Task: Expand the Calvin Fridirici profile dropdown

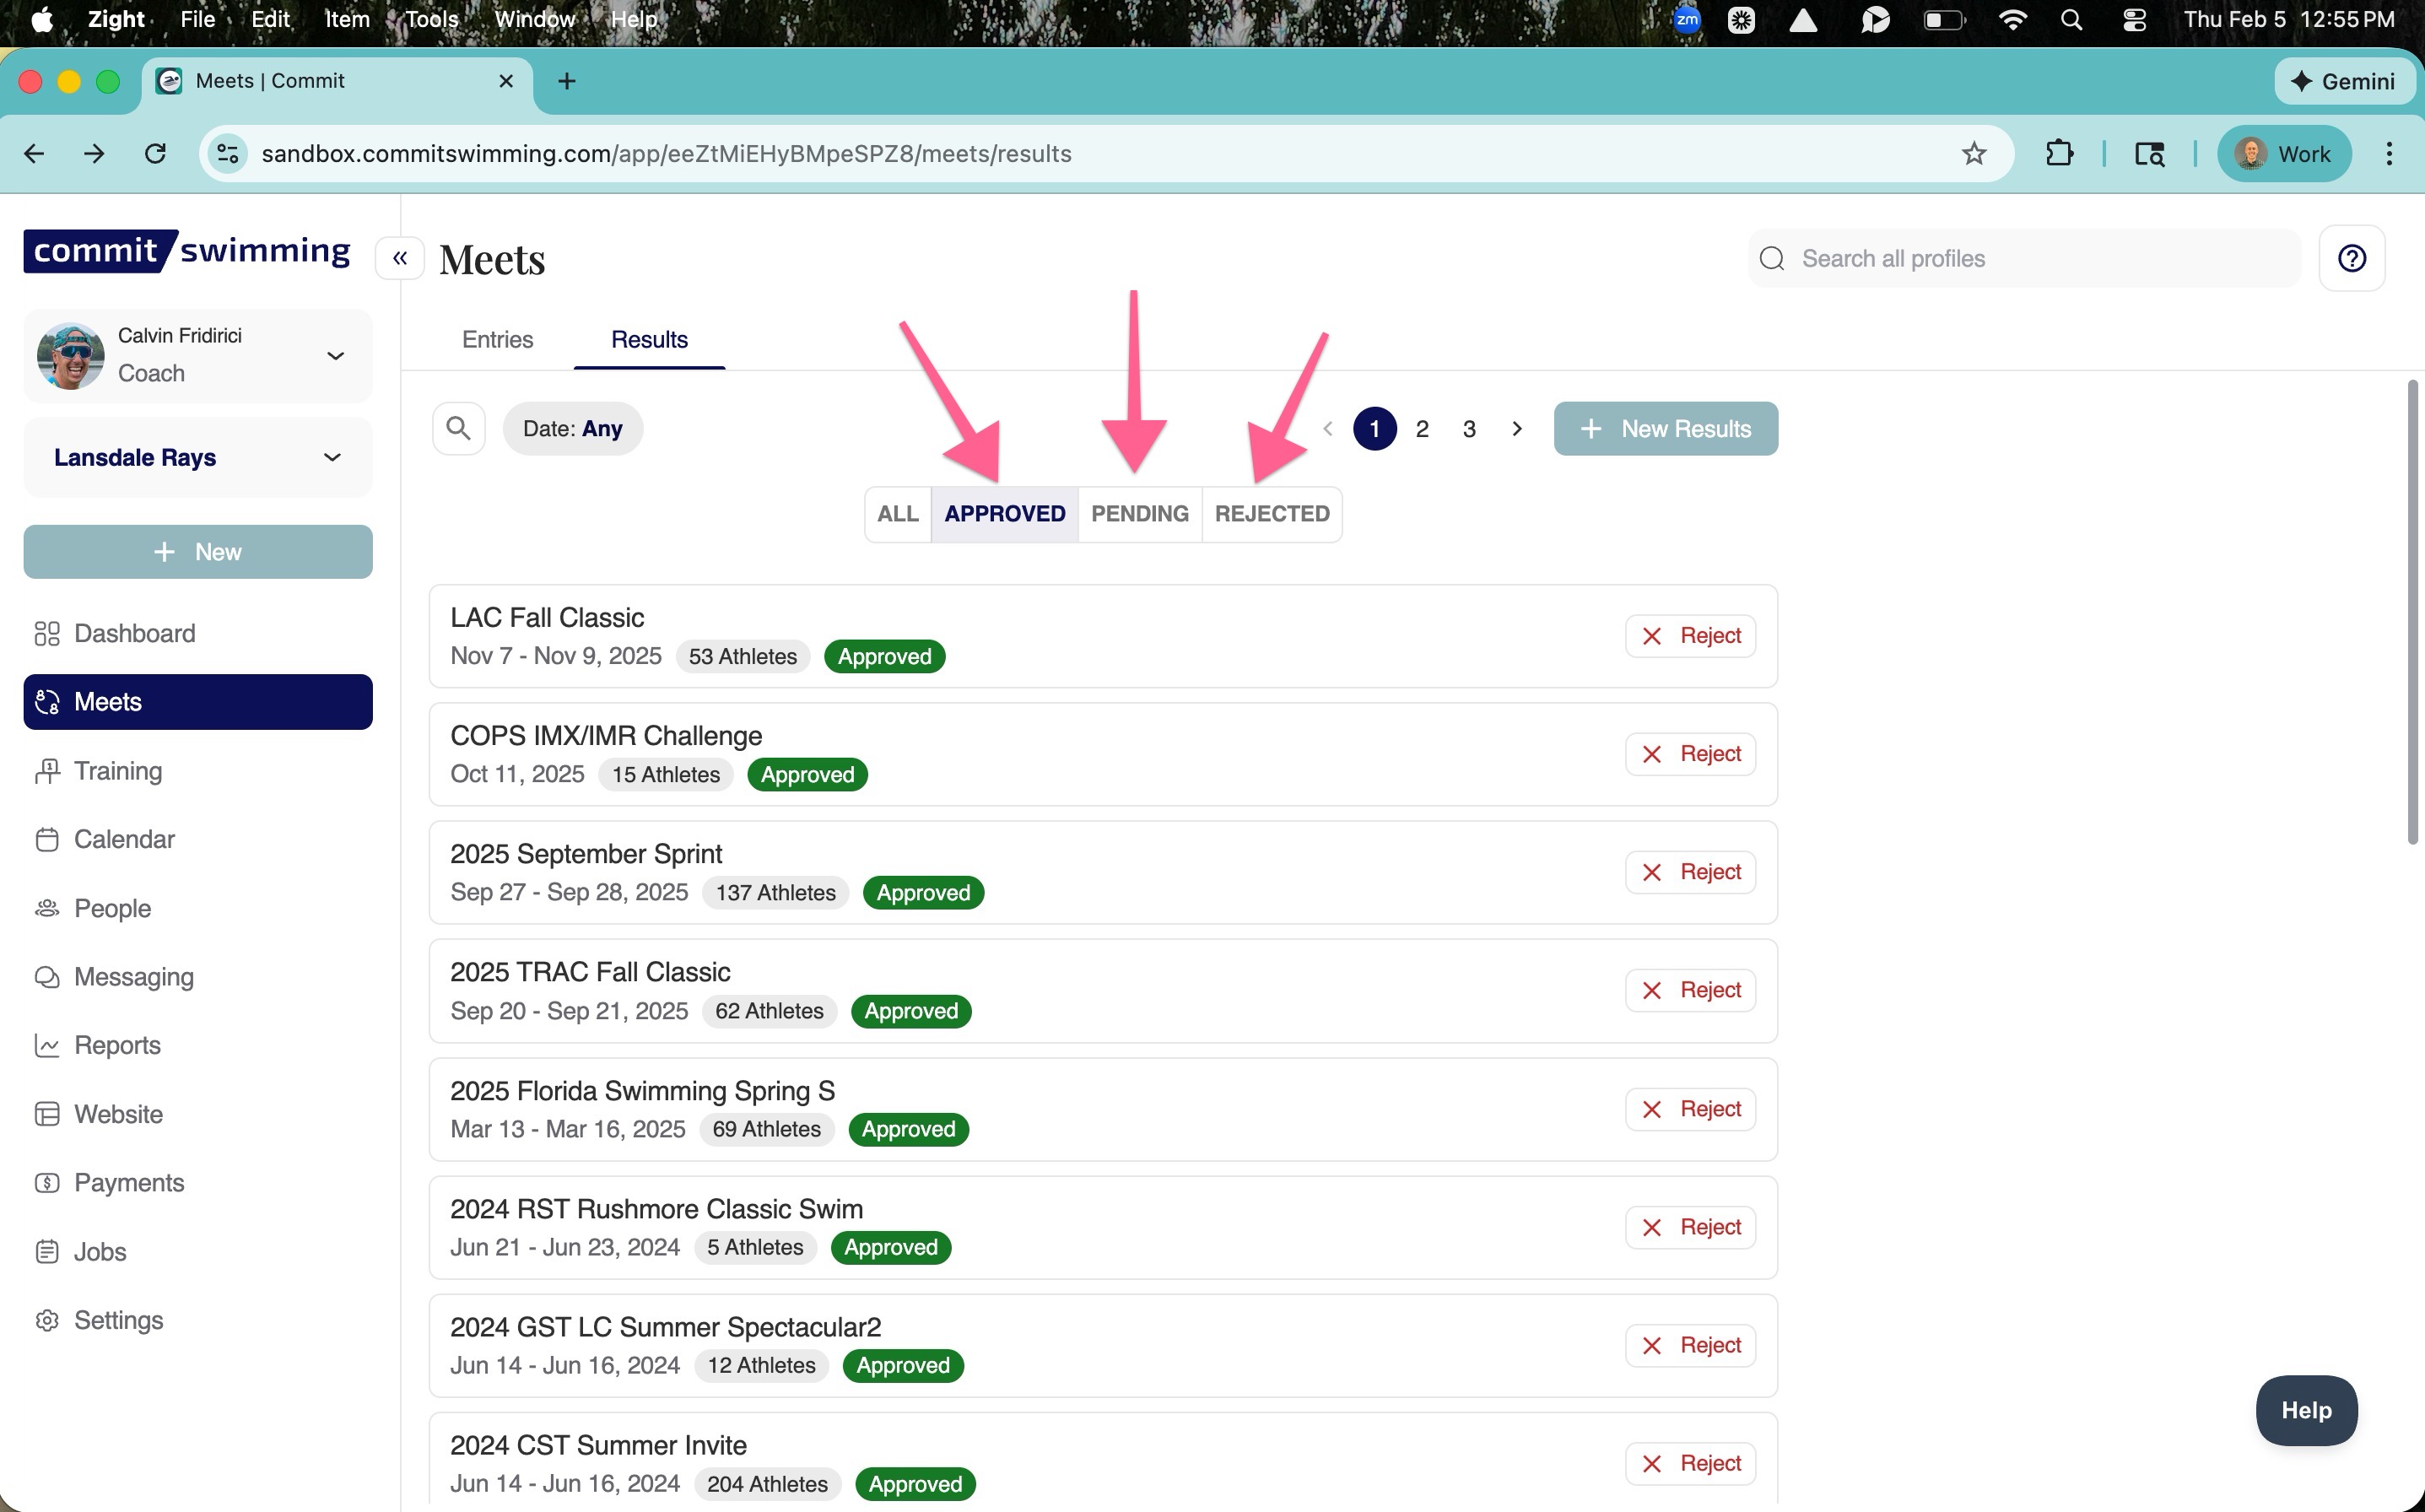Action: (336, 355)
